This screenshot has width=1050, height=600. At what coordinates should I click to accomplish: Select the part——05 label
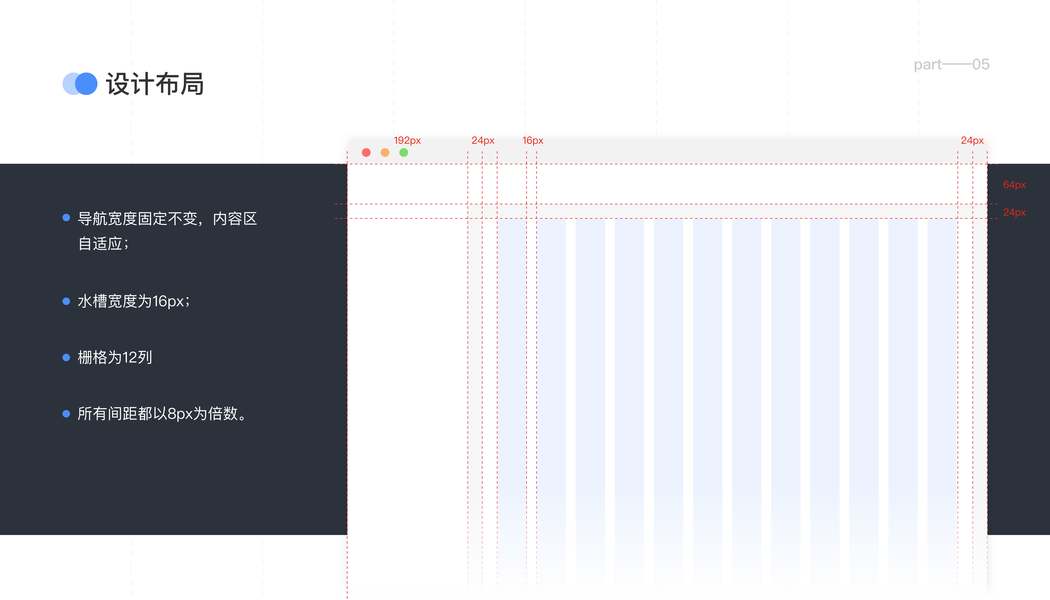pyautogui.click(x=952, y=64)
